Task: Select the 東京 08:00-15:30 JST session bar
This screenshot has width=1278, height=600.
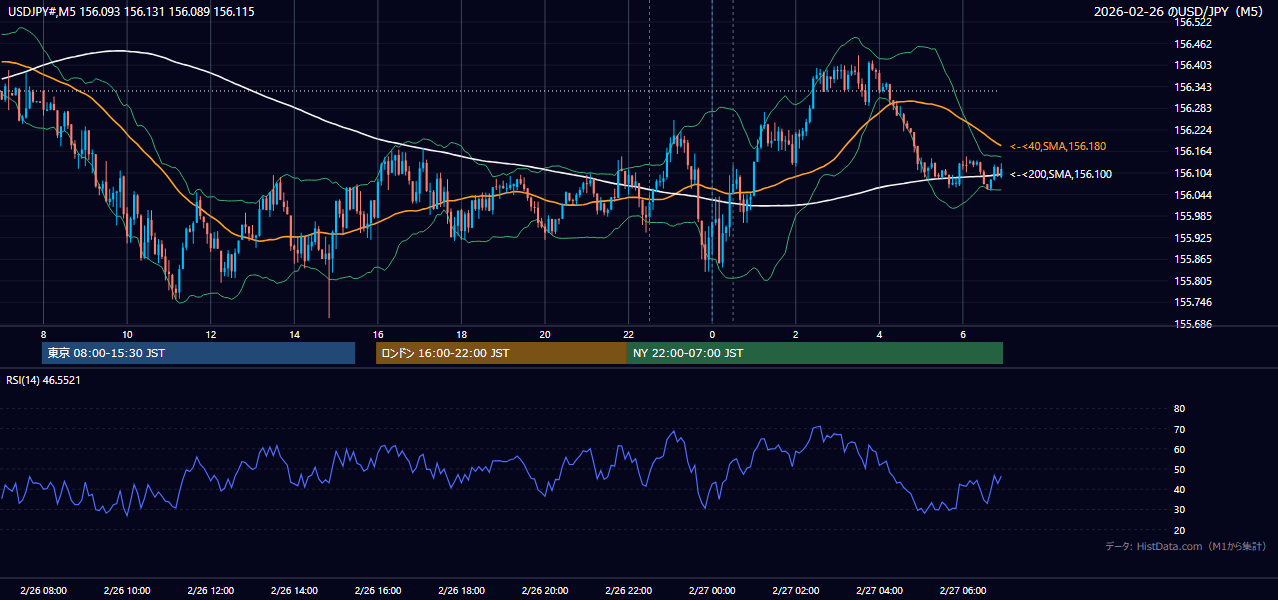Action: point(199,353)
